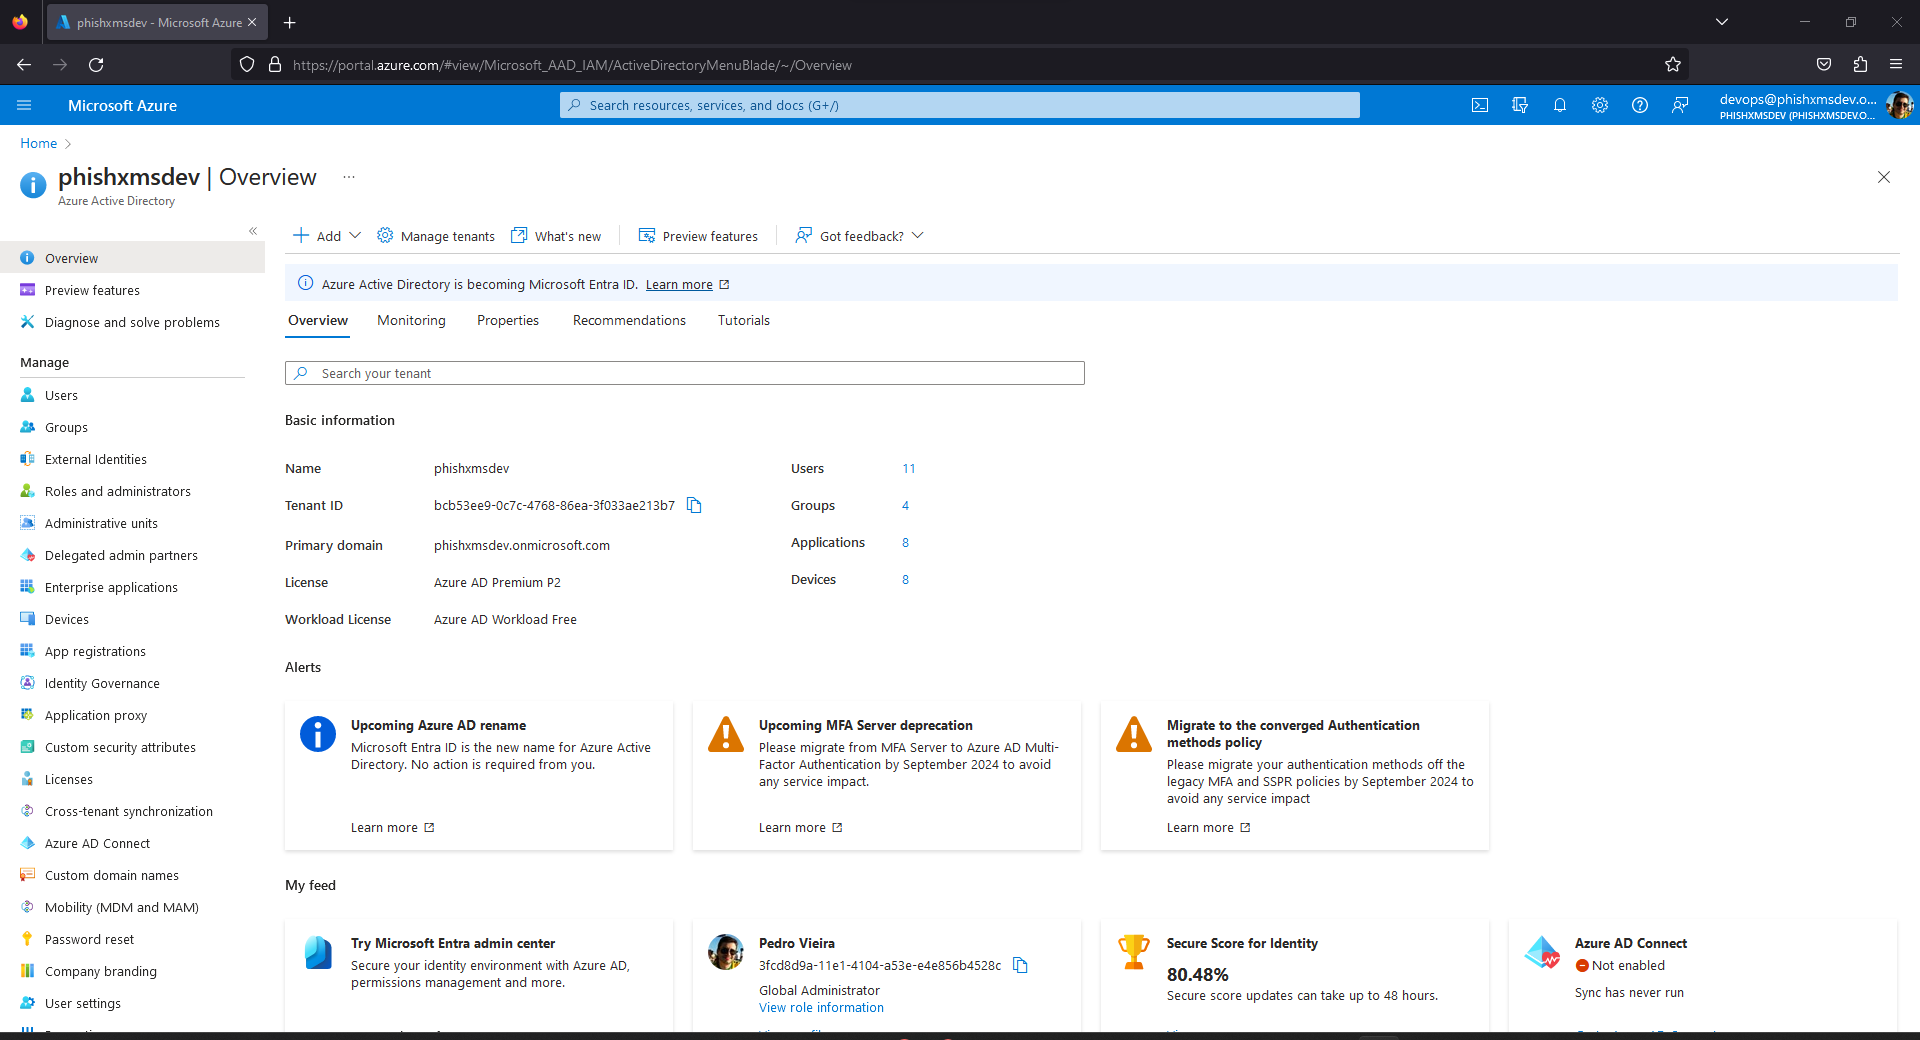Open Users in the Manage menu
The width and height of the screenshot is (1920, 1040).
(x=132, y=395)
